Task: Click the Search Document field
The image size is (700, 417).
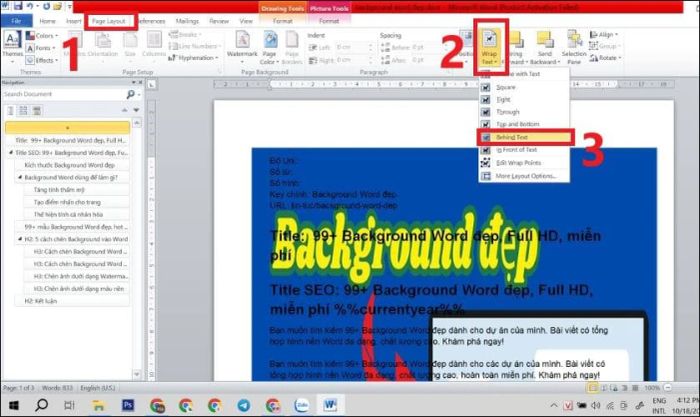Action: [x=65, y=94]
